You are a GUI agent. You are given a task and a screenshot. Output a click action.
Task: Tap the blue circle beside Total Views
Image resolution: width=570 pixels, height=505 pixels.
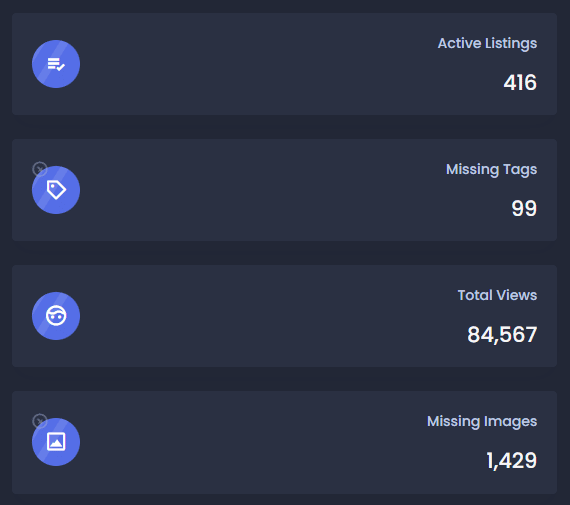coord(56,316)
